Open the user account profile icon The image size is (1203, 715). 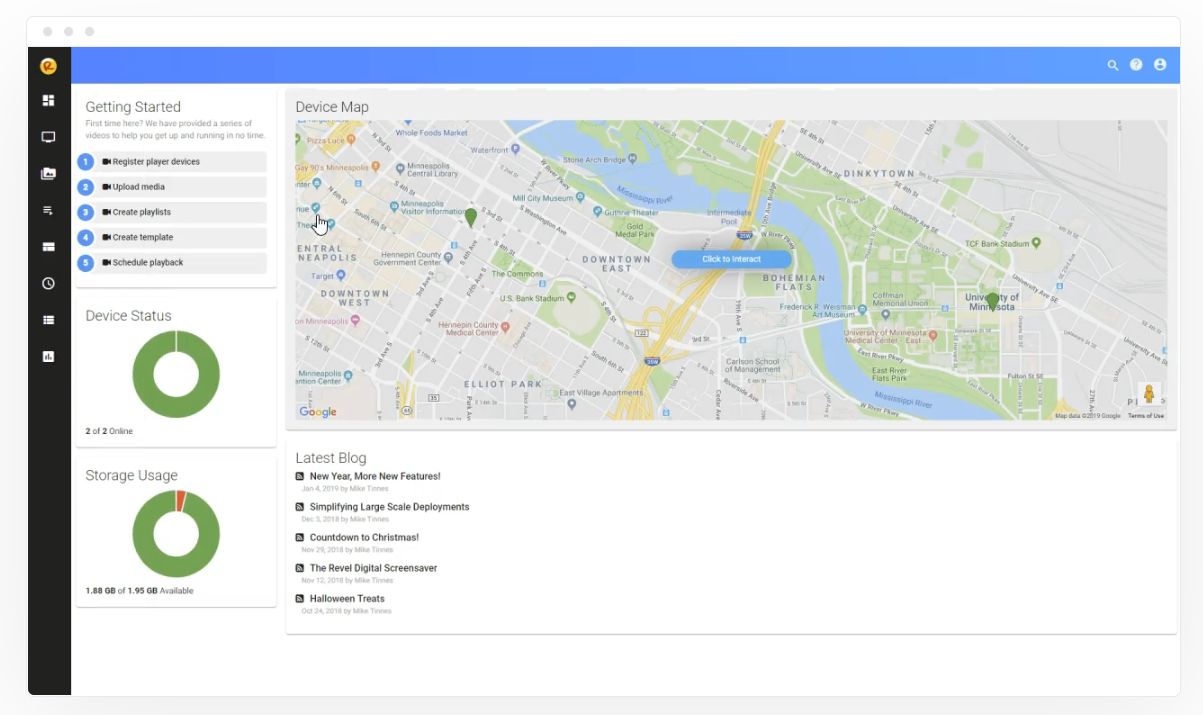pos(1160,65)
